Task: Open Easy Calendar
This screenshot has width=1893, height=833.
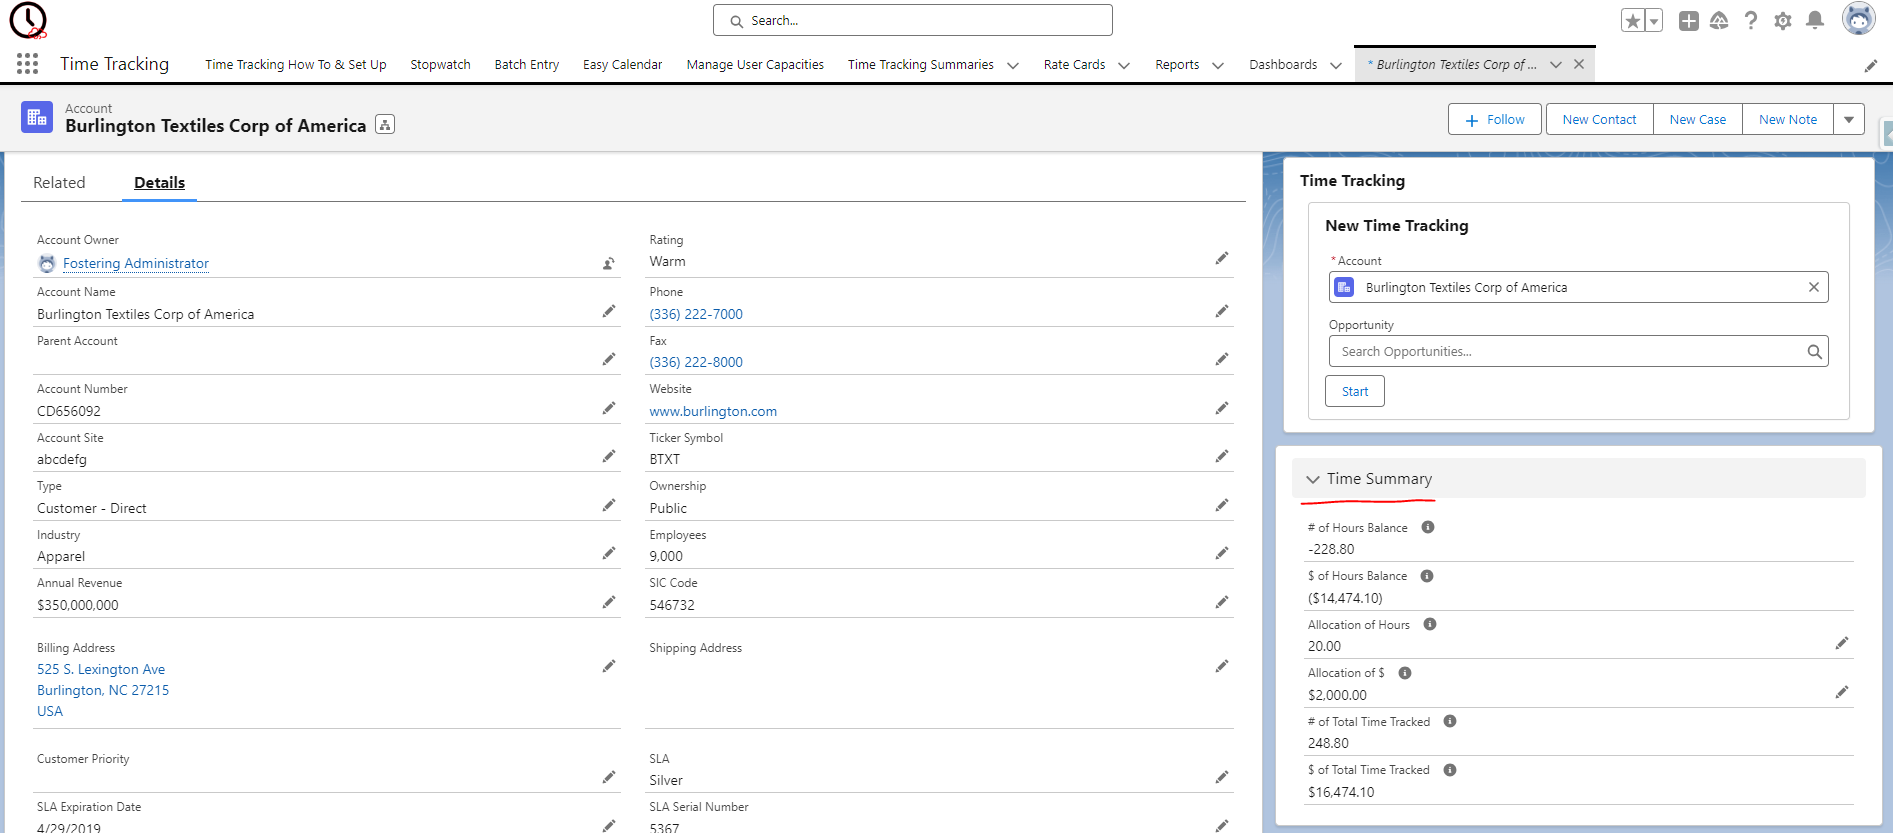Action: 623,64
